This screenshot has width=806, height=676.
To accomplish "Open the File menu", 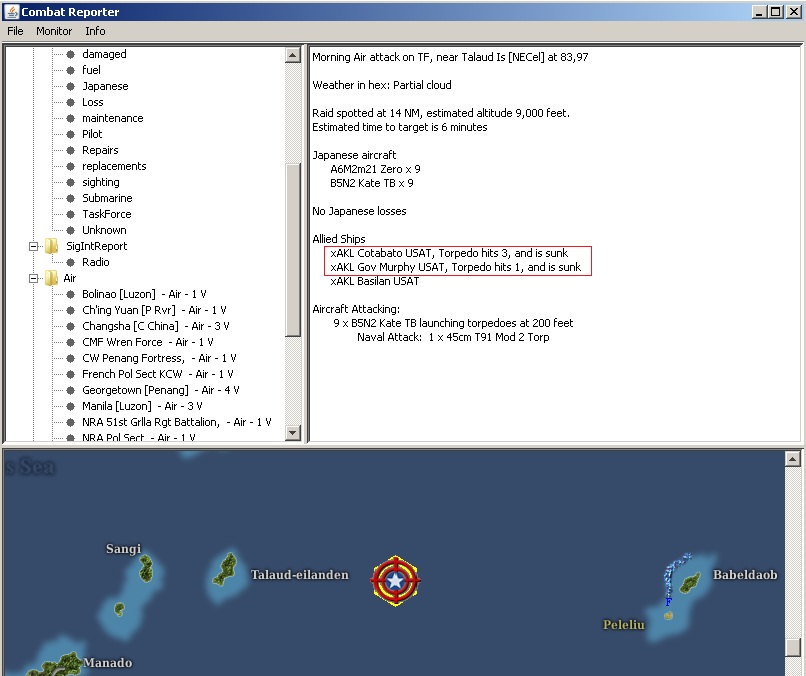I will pos(15,31).
